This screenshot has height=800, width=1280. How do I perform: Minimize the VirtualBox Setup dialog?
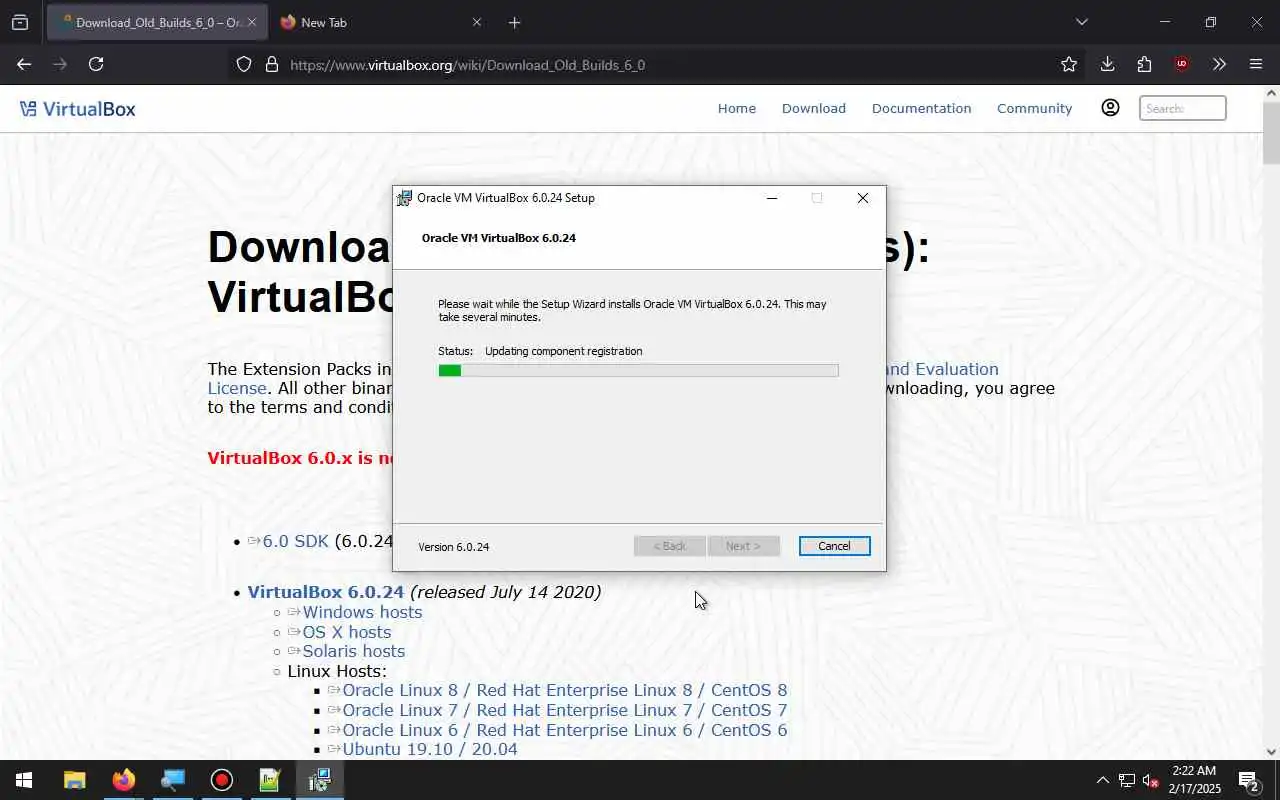771,198
